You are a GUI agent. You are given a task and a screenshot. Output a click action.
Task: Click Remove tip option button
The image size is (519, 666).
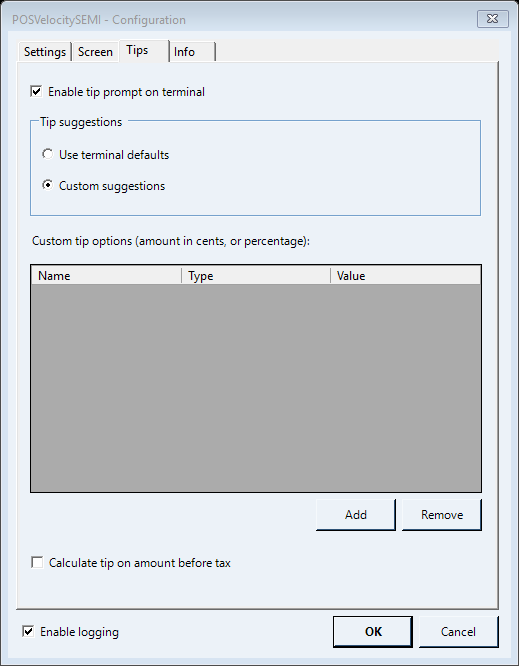(442, 515)
